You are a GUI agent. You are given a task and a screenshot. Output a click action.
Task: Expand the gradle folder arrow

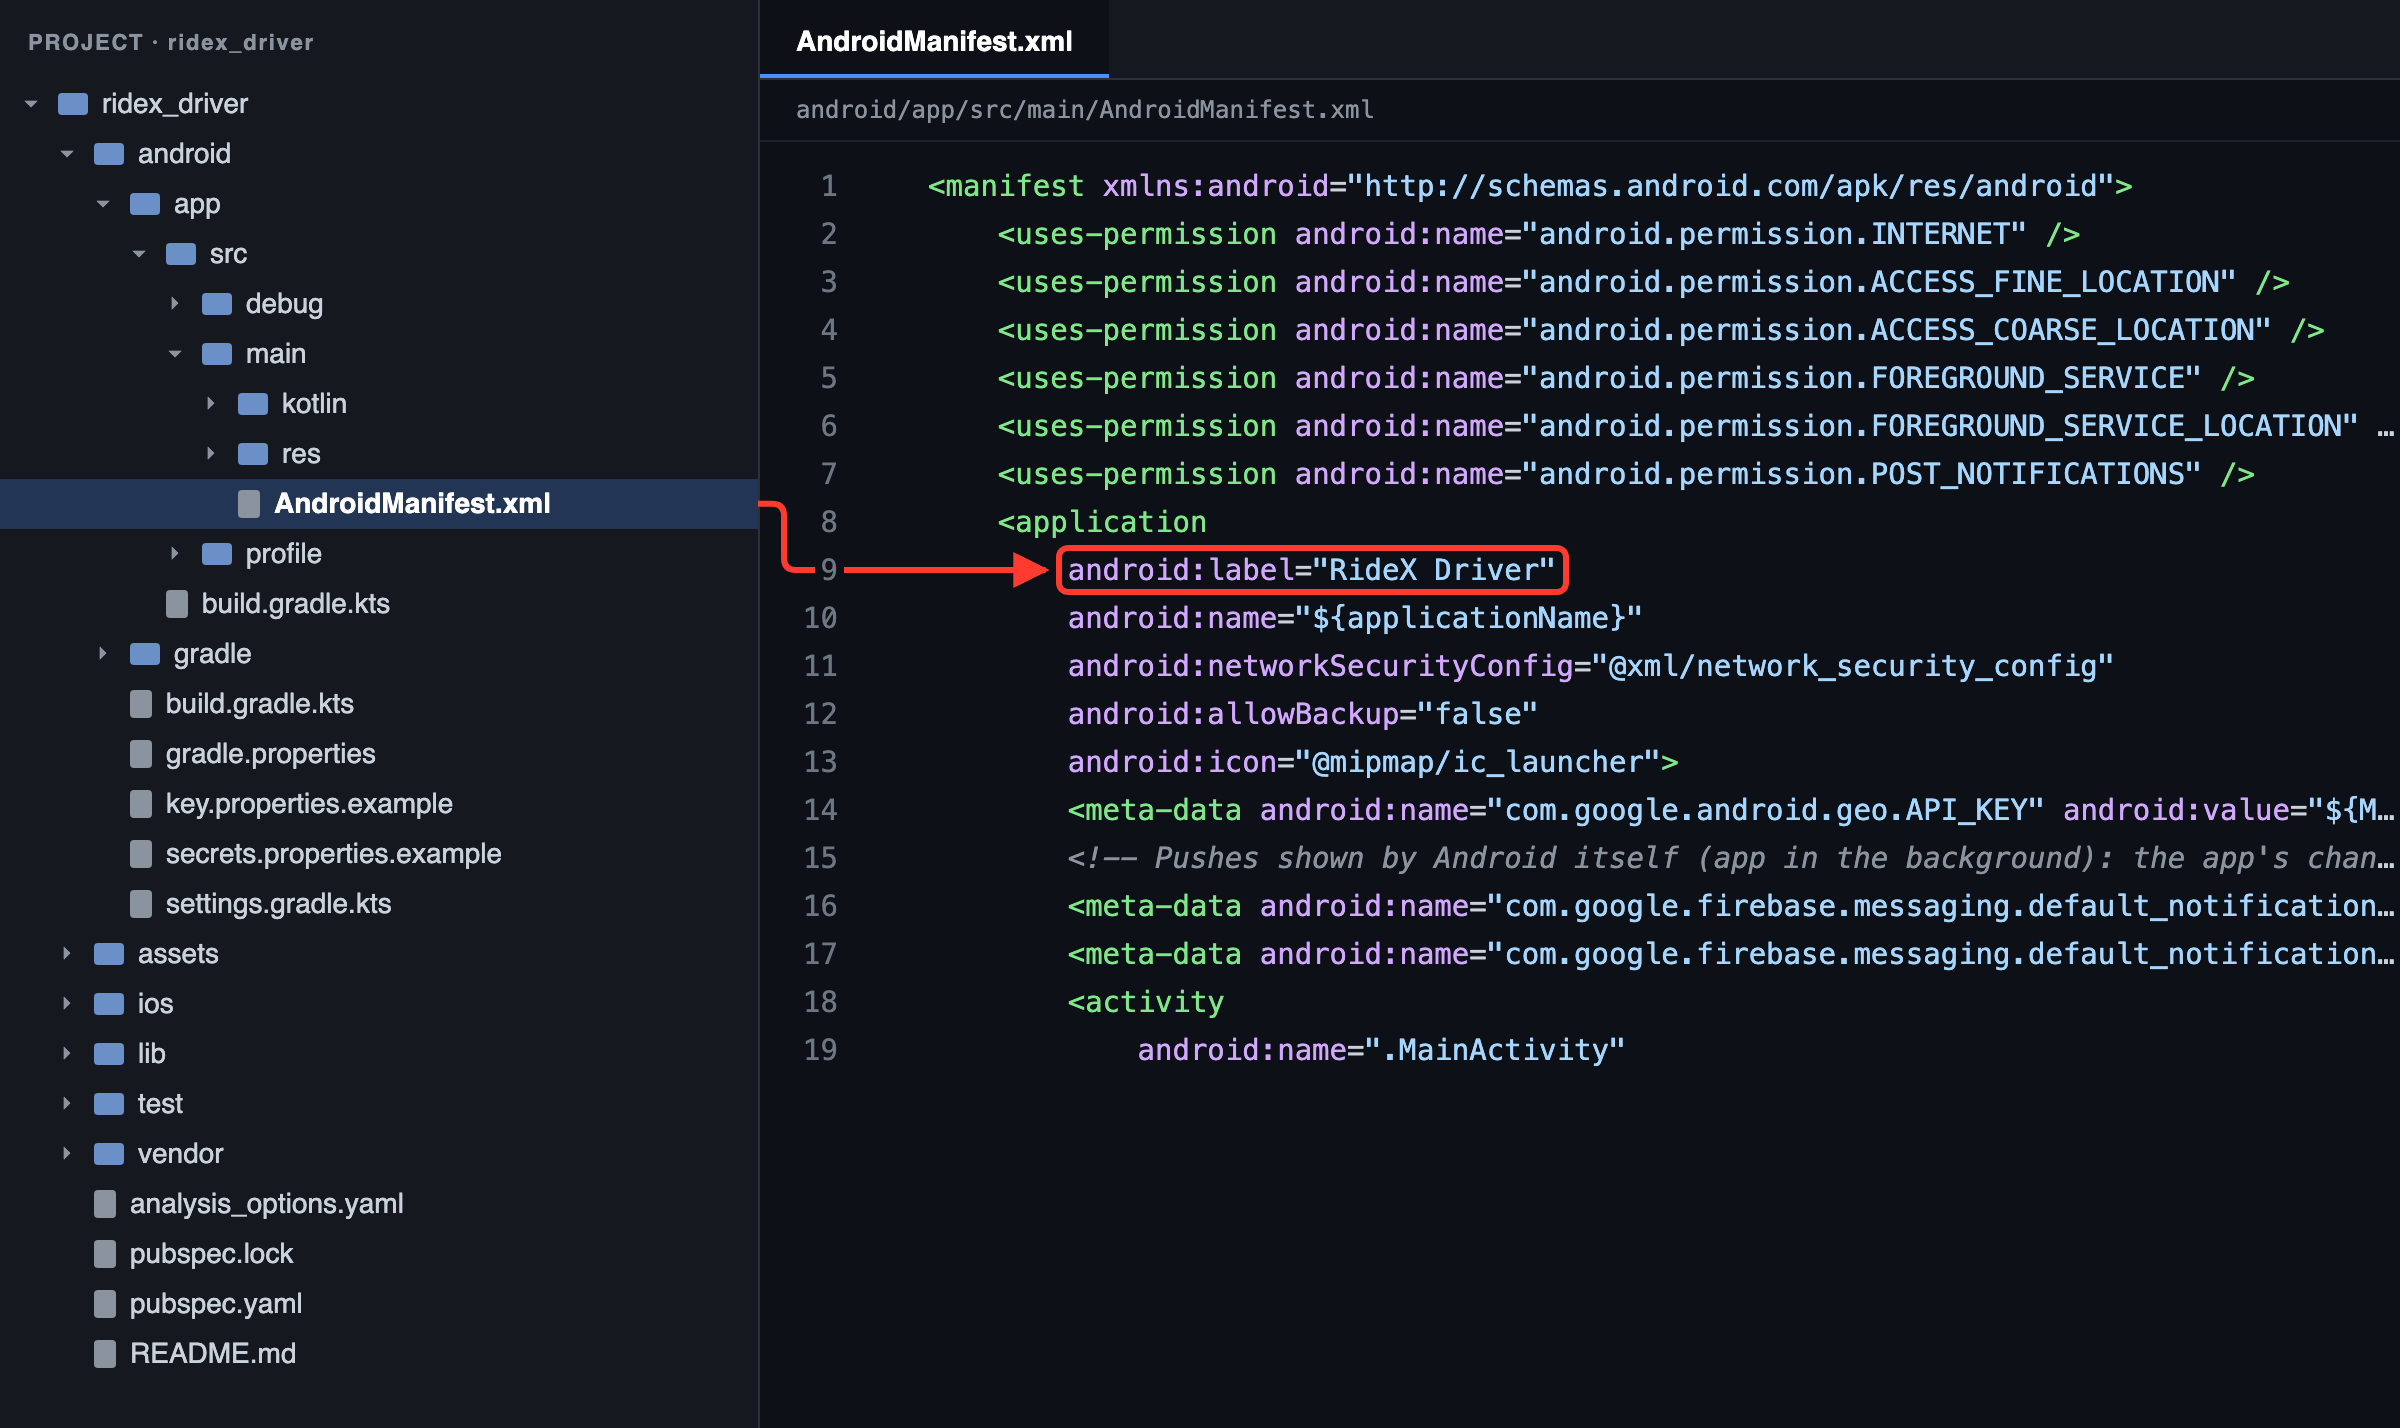coord(103,654)
